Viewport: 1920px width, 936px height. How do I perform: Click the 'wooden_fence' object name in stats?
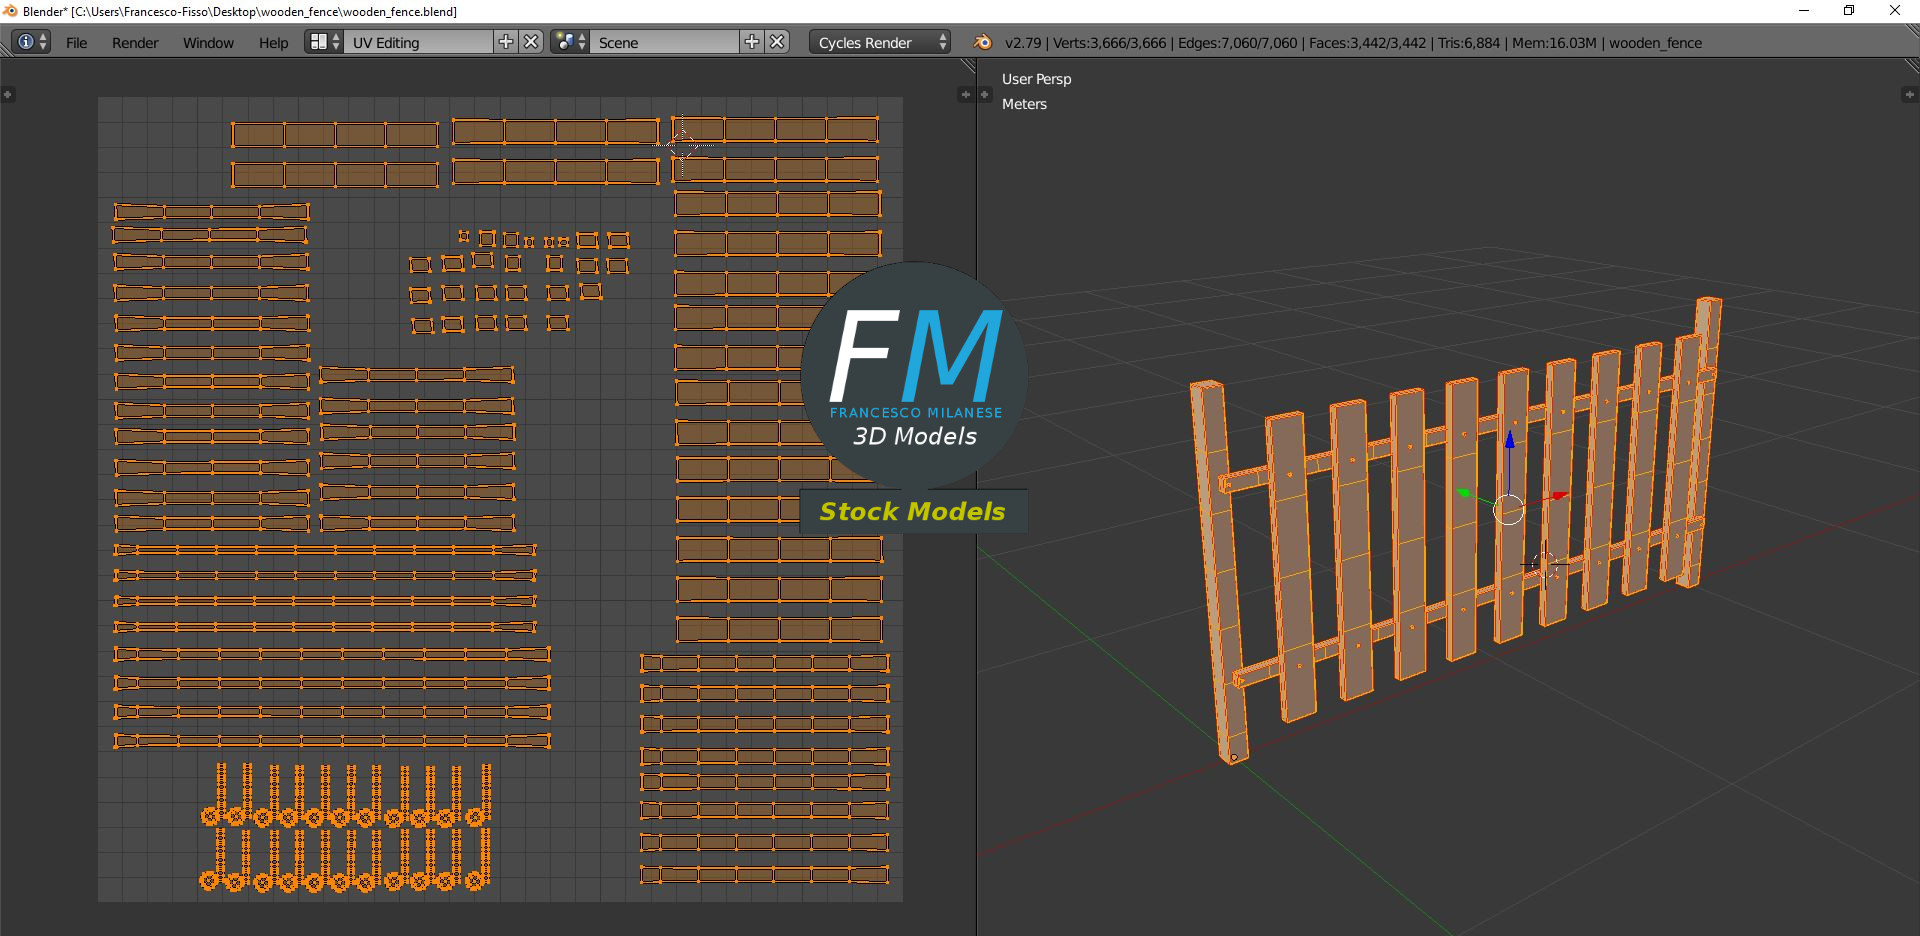tap(1655, 43)
